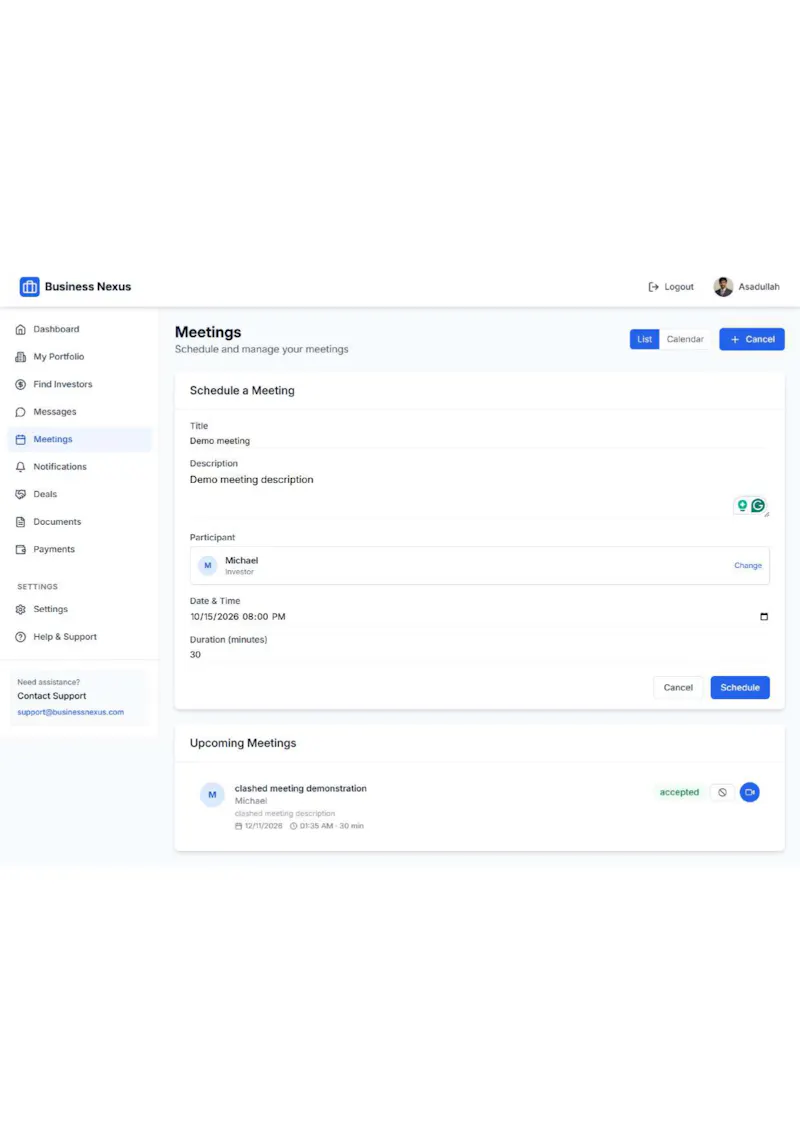Click the Documents file icon
Screen dimensions: 800x1132
[20, 522]
